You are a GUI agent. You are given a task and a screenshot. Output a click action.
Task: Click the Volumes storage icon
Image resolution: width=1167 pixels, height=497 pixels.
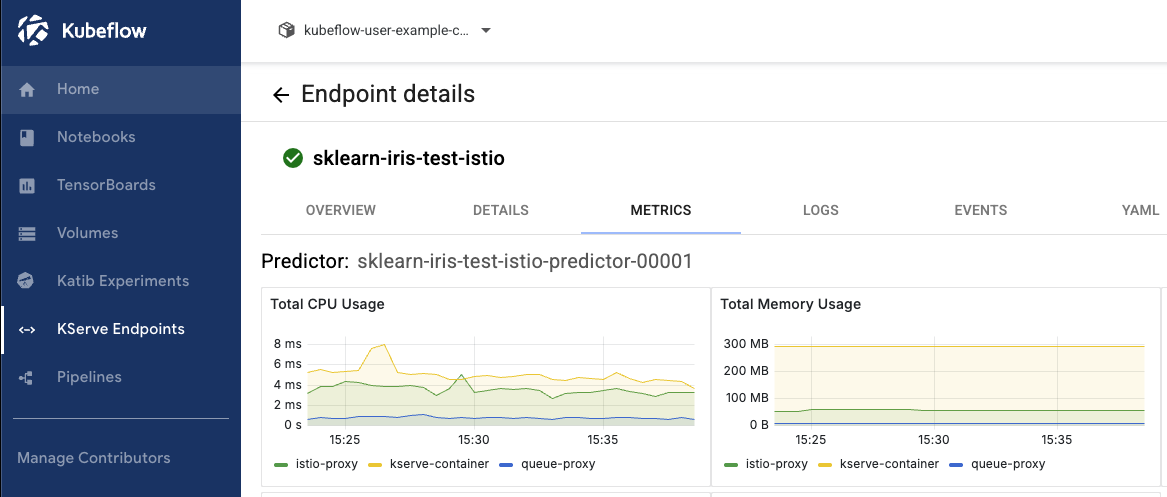(27, 234)
